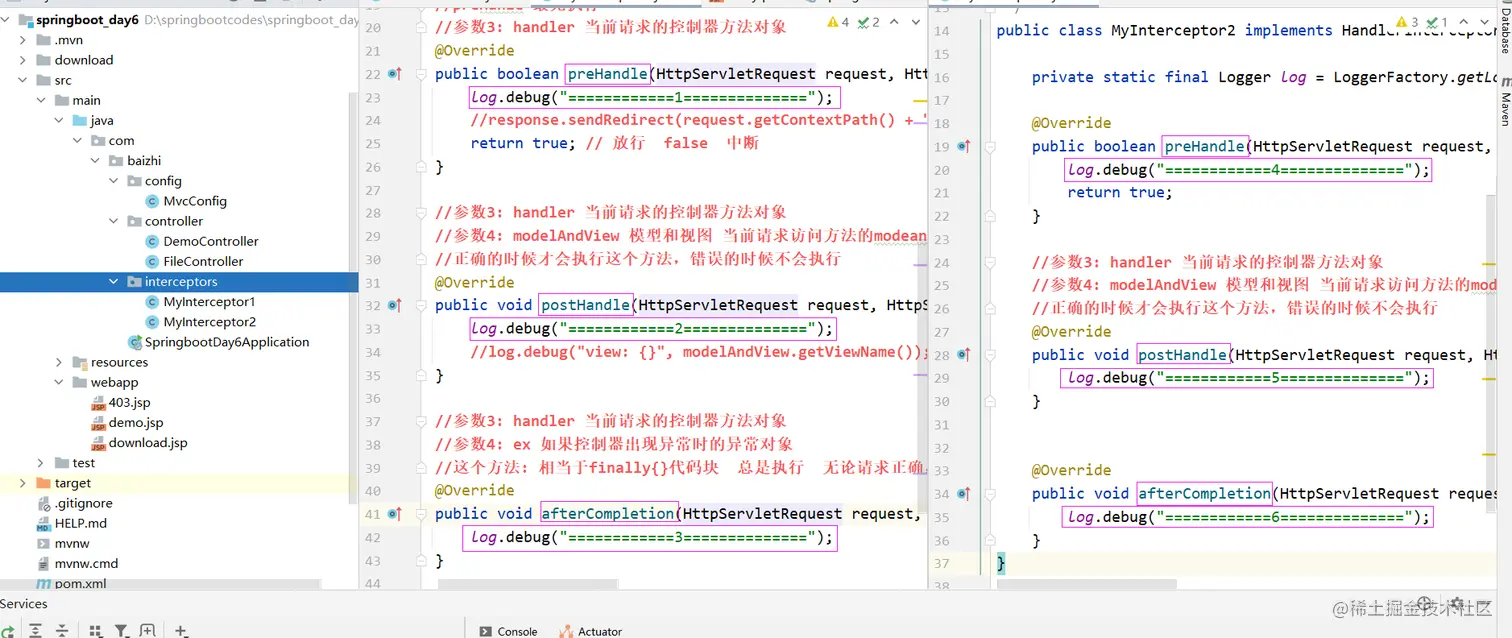Go to previous highlighted error in left editor

point(894,22)
